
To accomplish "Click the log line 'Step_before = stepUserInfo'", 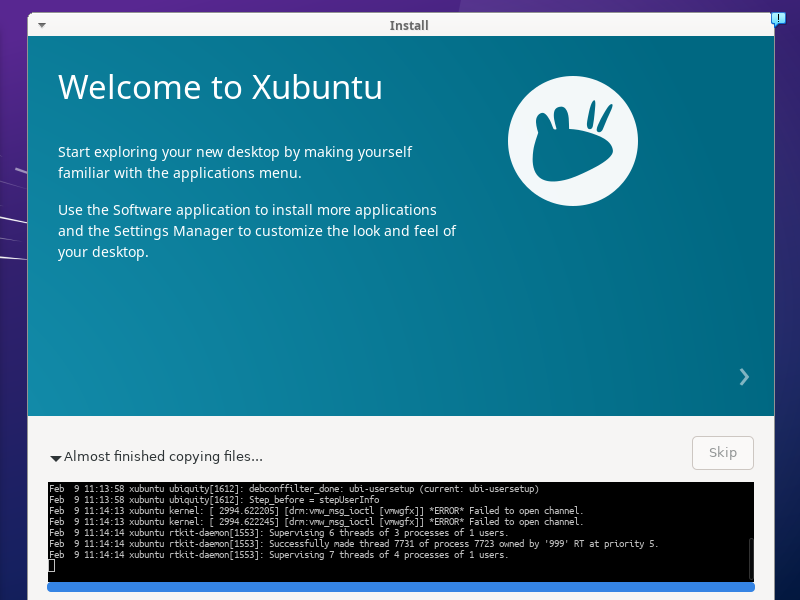I will click(x=214, y=500).
